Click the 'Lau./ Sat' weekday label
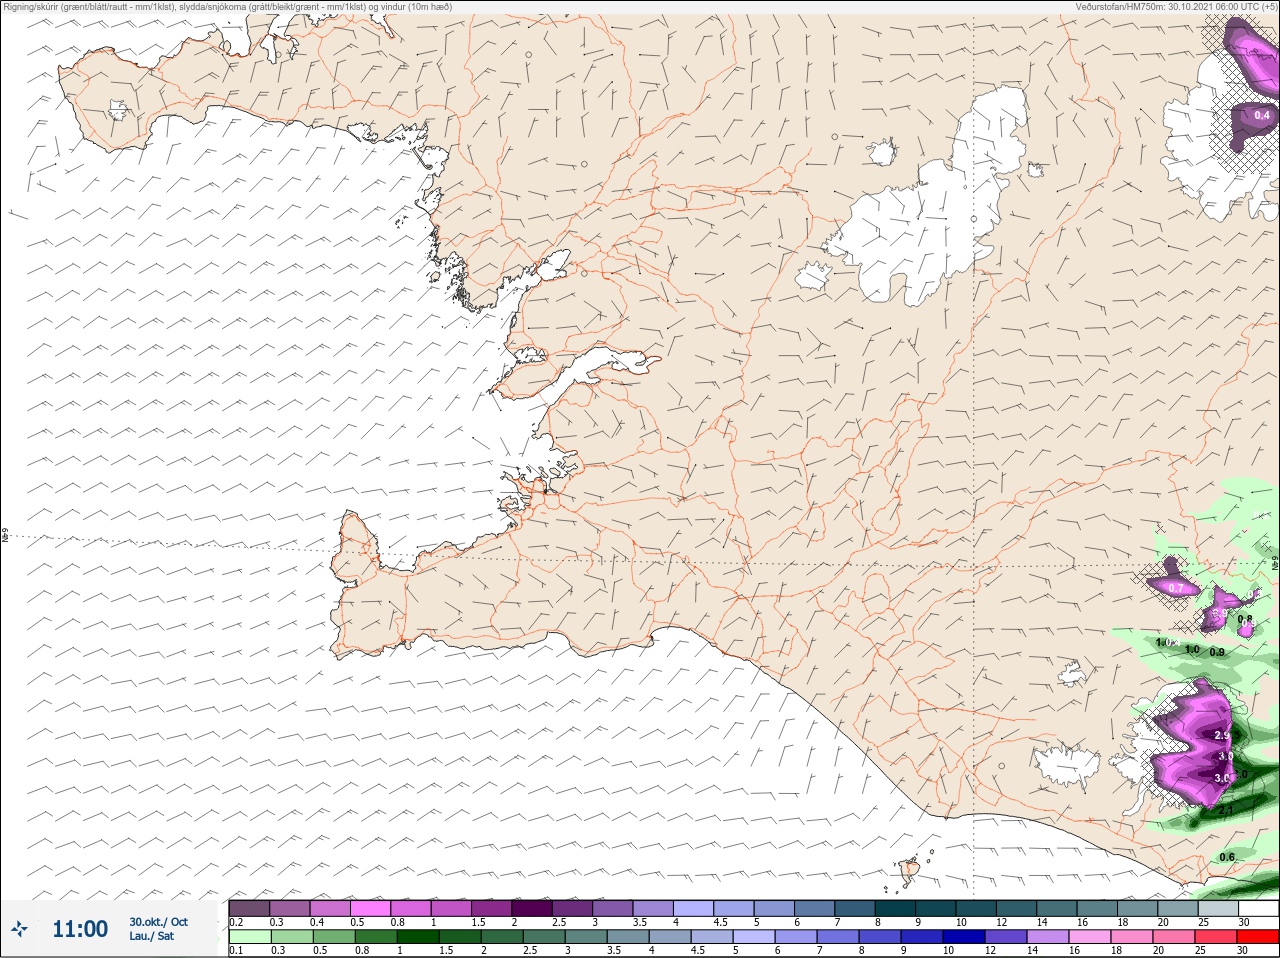Viewport: 1280px width, 958px height. click(151, 936)
